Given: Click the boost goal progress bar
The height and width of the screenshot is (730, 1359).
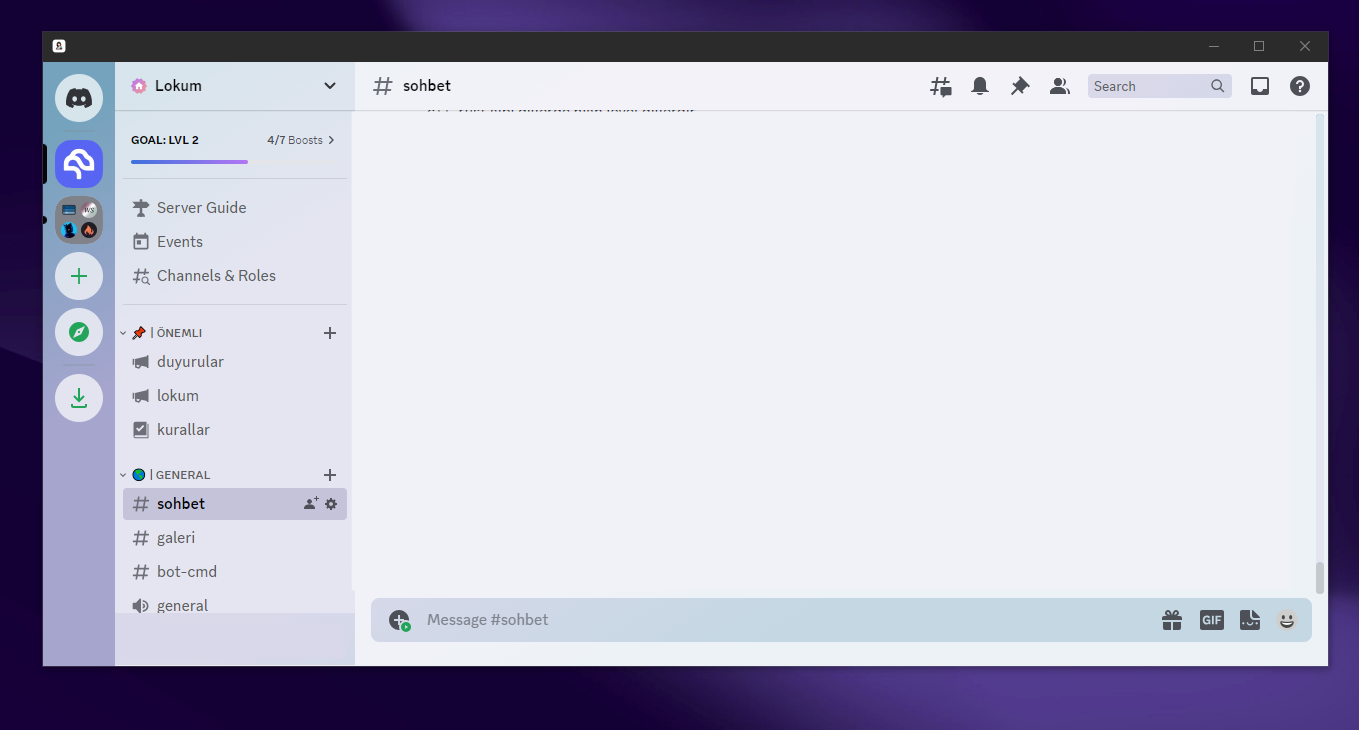Looking at the screenshot, I should [235, 162].
